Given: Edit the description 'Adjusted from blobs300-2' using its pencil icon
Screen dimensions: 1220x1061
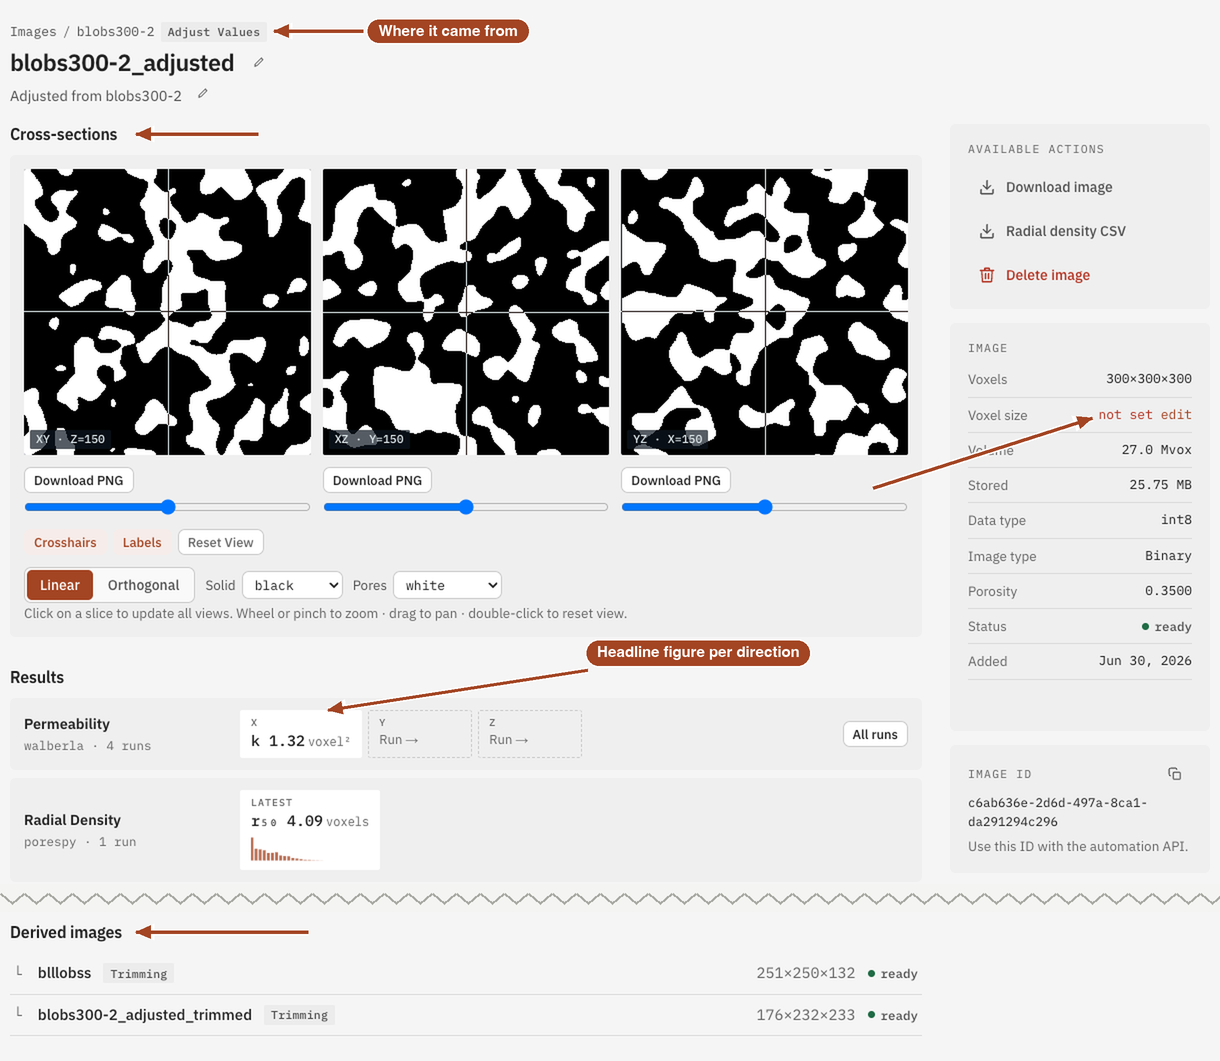Looking at the screenshot, I should tap(203, 93).
